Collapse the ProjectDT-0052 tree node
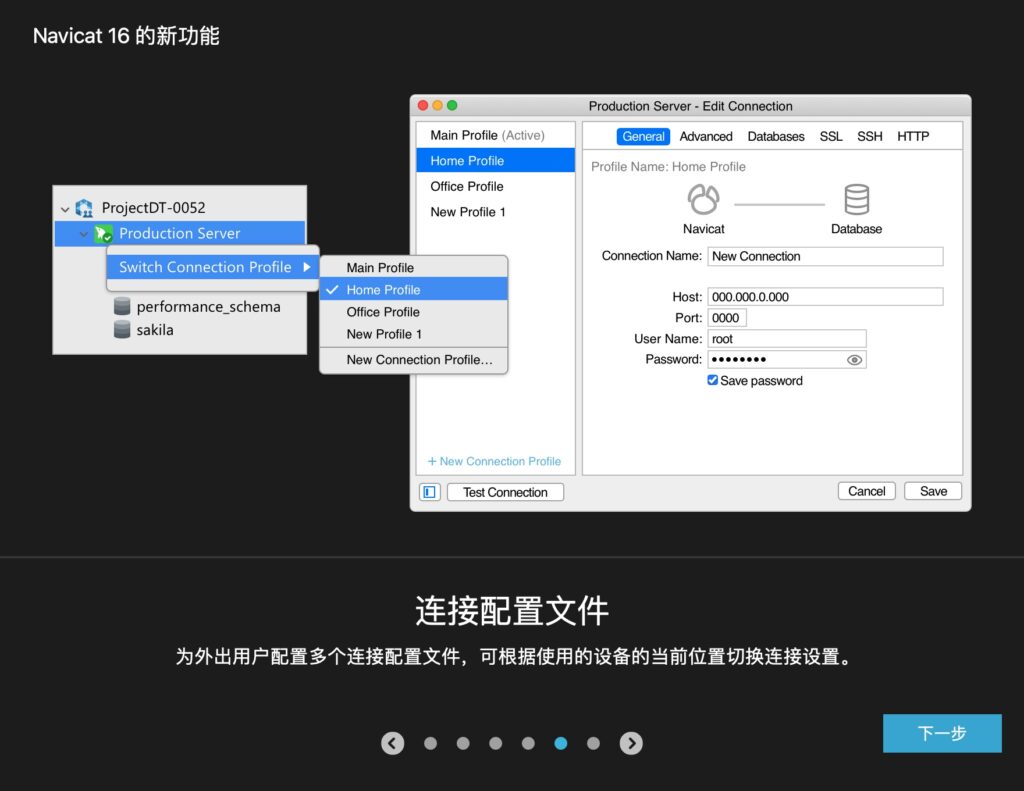The image size is (1024, 791). [x=64, y=208]
